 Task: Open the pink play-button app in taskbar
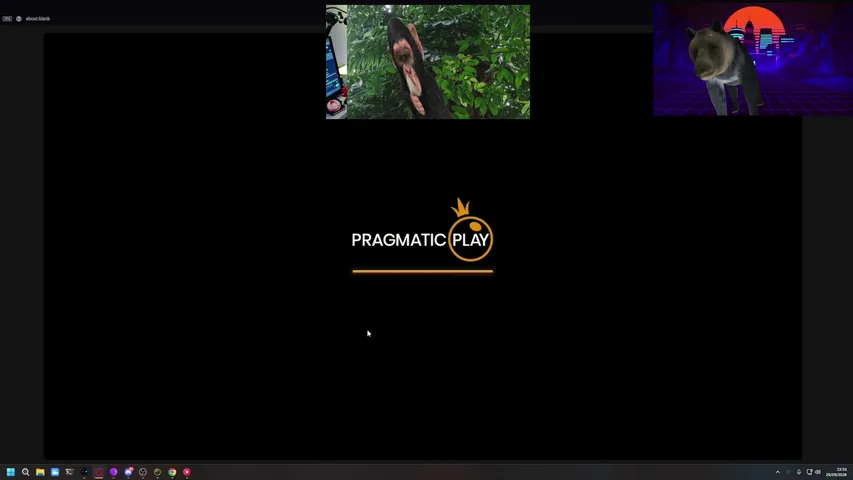pyautogui.click(x=187, y=472)
